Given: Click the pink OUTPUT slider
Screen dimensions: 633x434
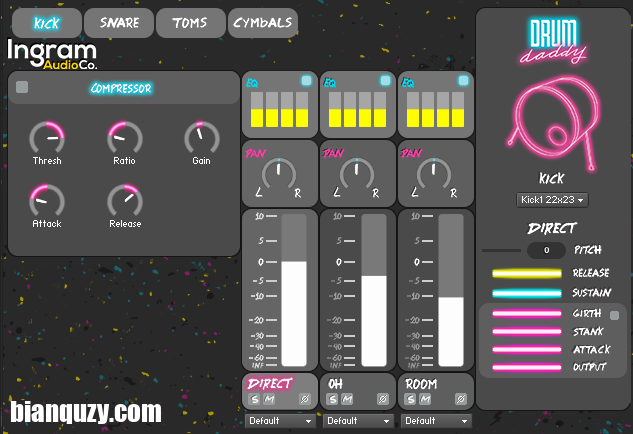Looking at the screenshot, I should [527, 367].
